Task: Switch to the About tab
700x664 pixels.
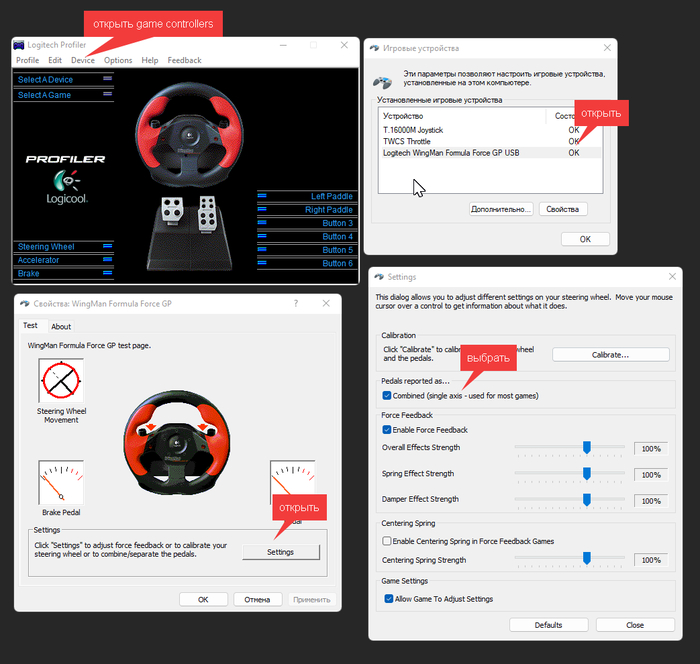Action: (x=61, y=327)
